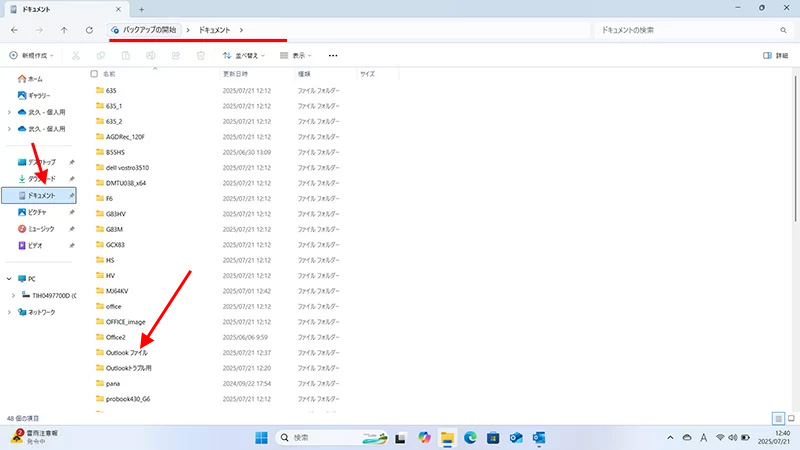Go up one folder level with up arrow

pyautogui.click(x=64, y=30)
